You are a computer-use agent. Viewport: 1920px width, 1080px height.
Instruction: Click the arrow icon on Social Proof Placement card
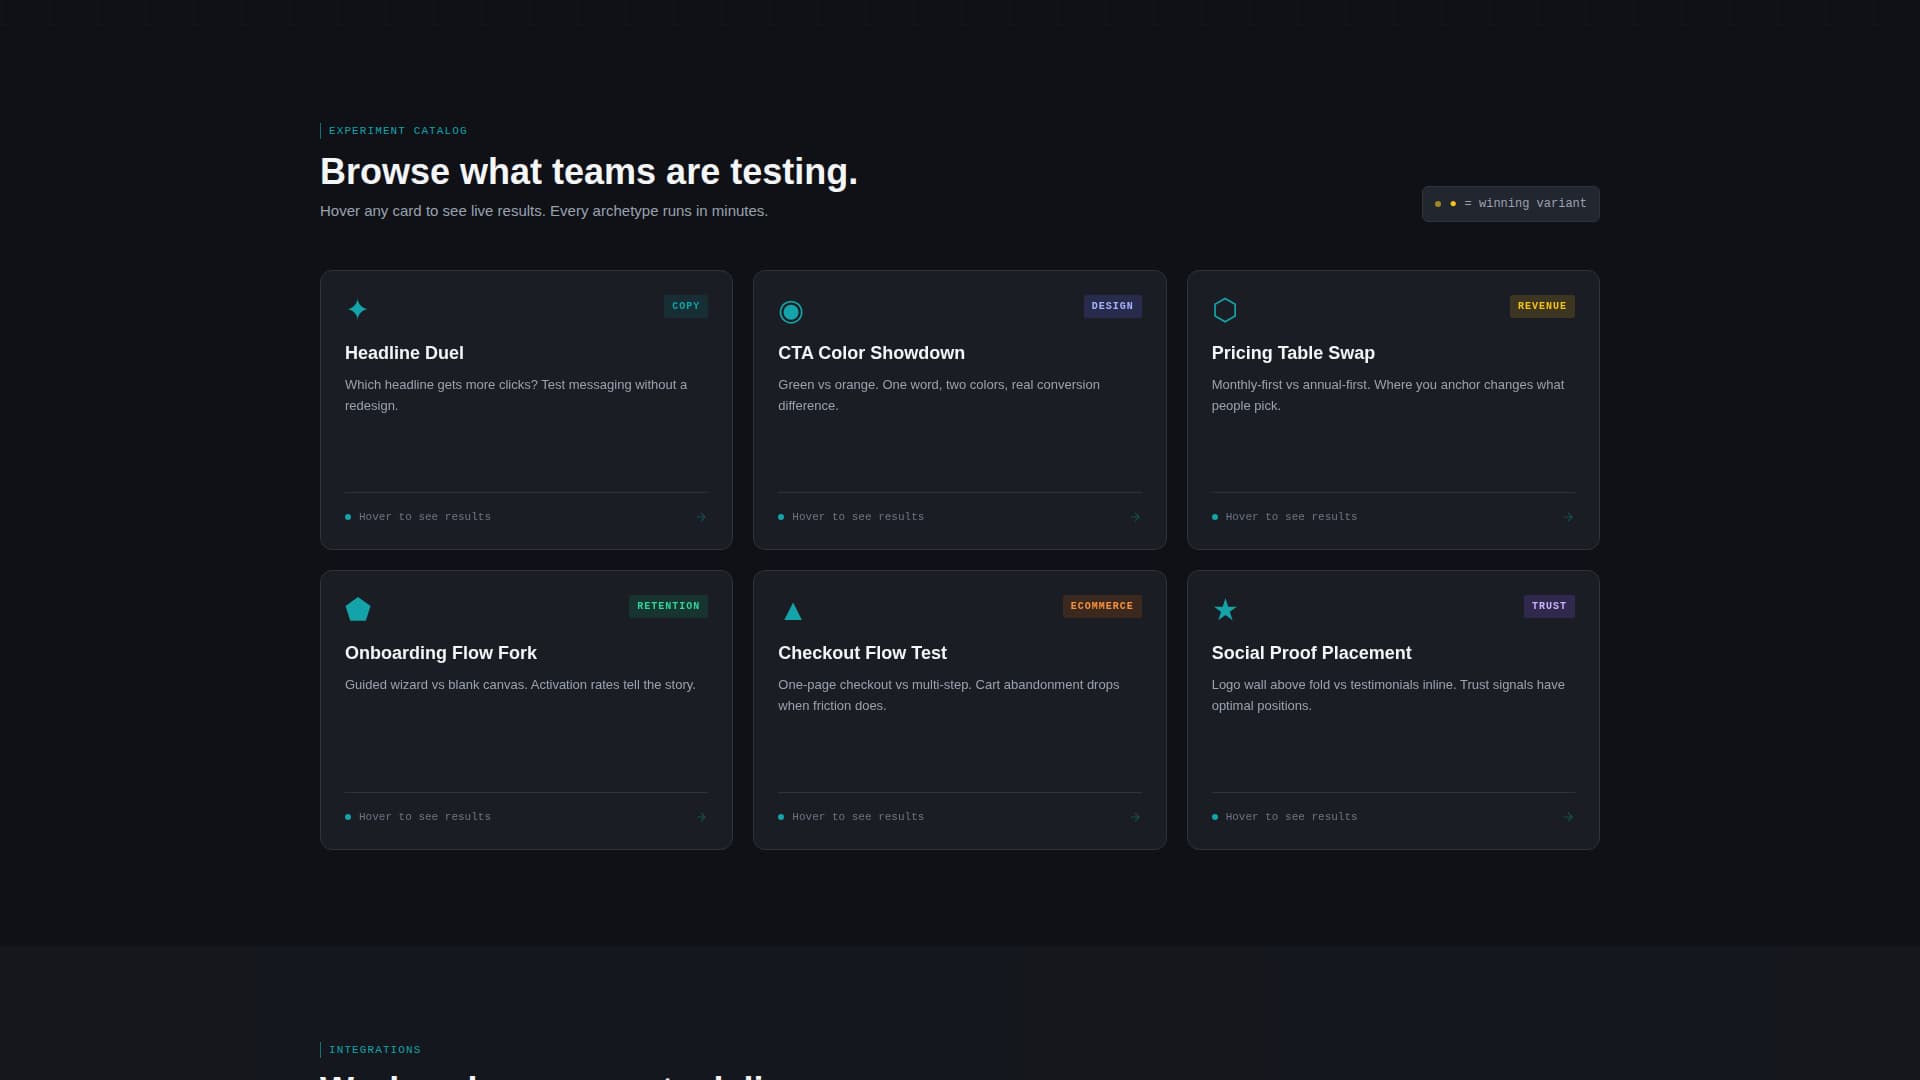(x=1568, y=817)
